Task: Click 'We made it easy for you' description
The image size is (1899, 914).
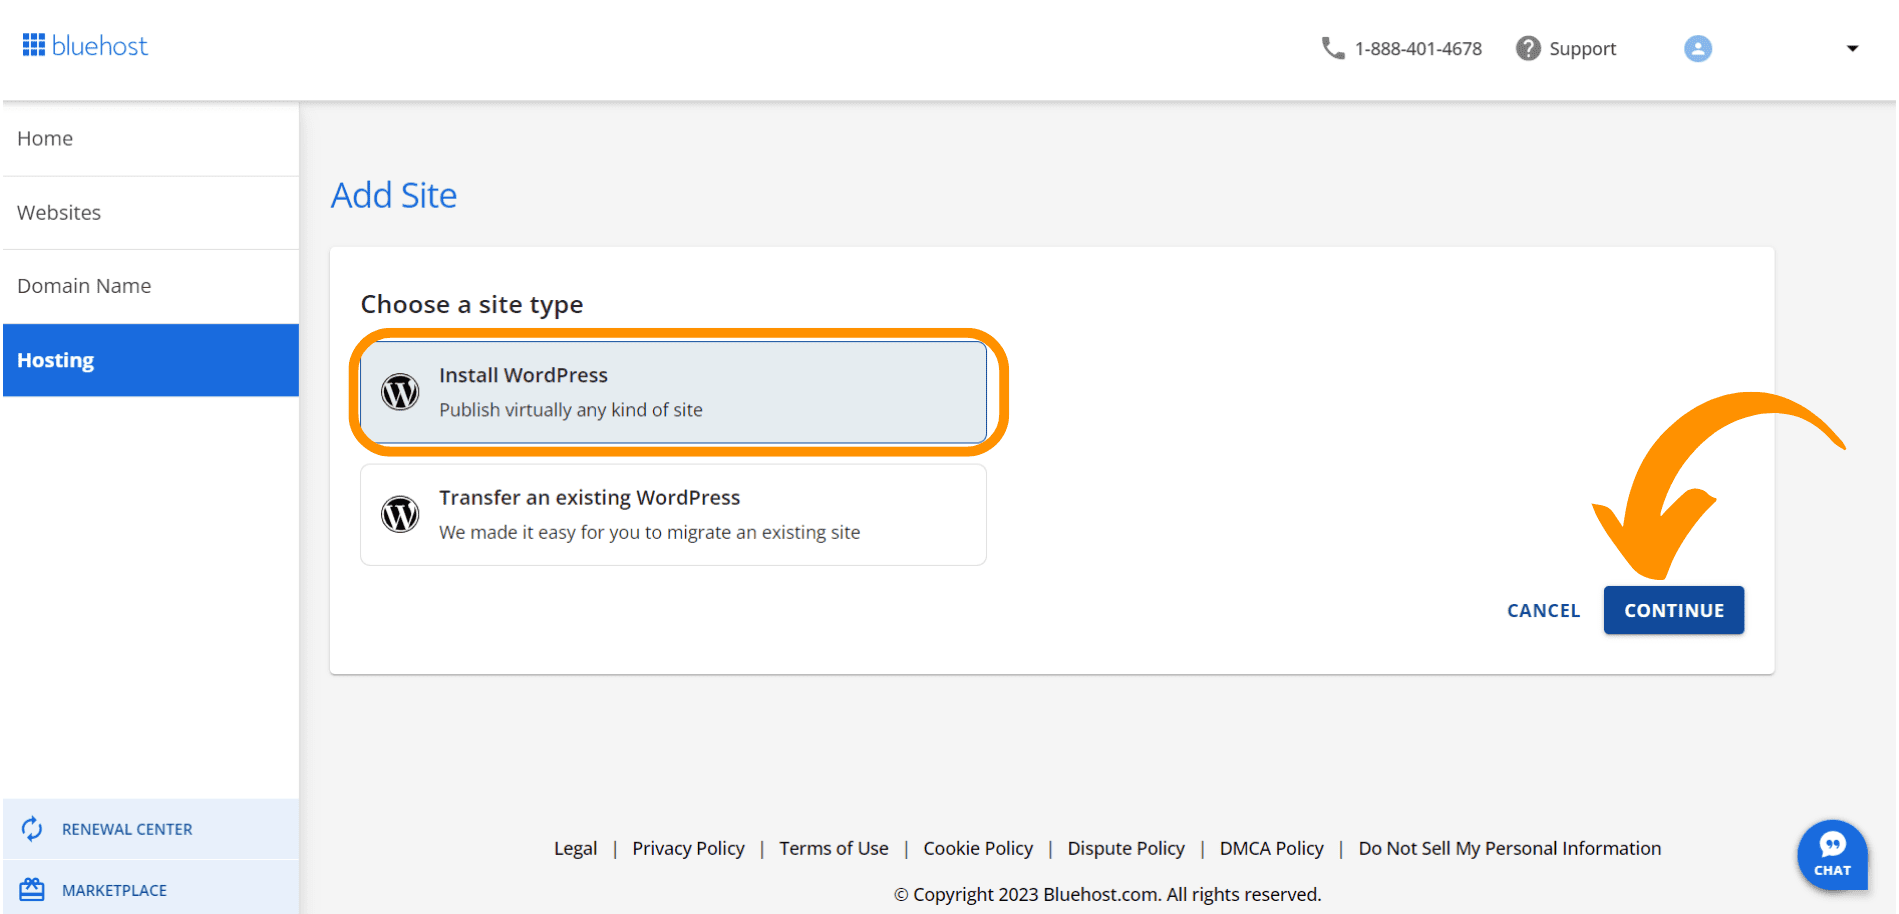Action: click(650, 532)
